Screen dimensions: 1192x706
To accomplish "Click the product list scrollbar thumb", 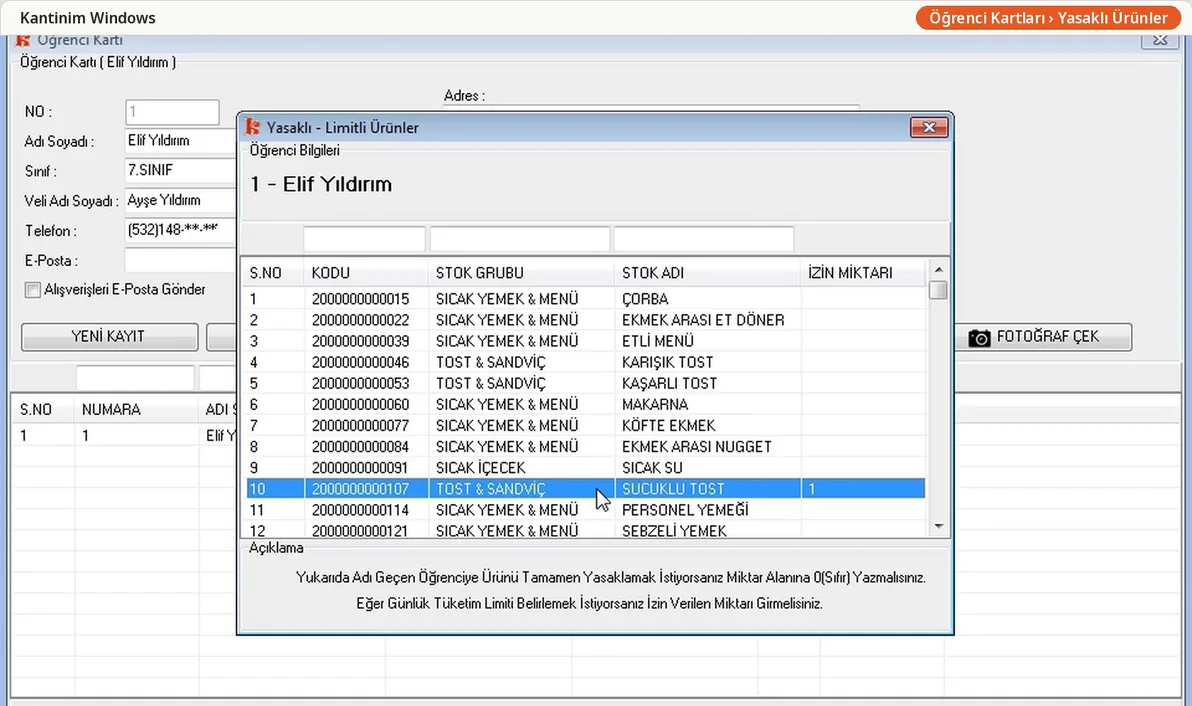I will pyautogui.click(x=939, y=290).
